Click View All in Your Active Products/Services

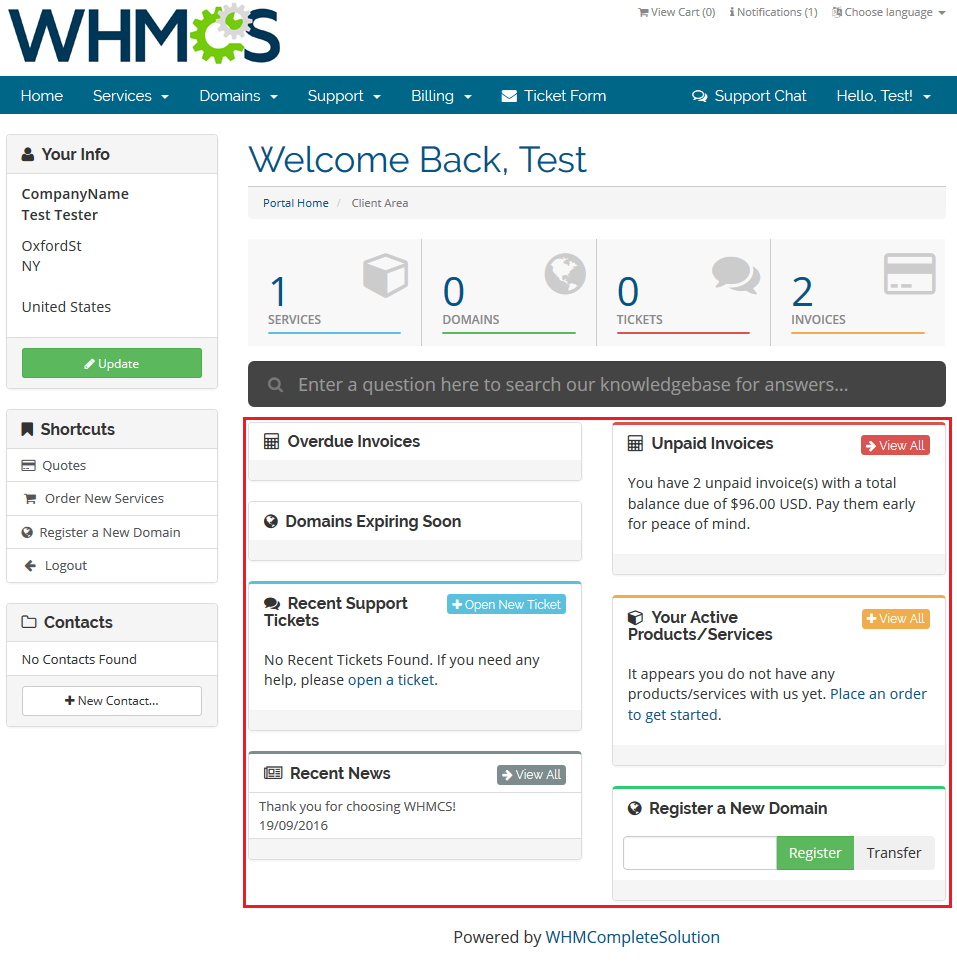(895, 619)
